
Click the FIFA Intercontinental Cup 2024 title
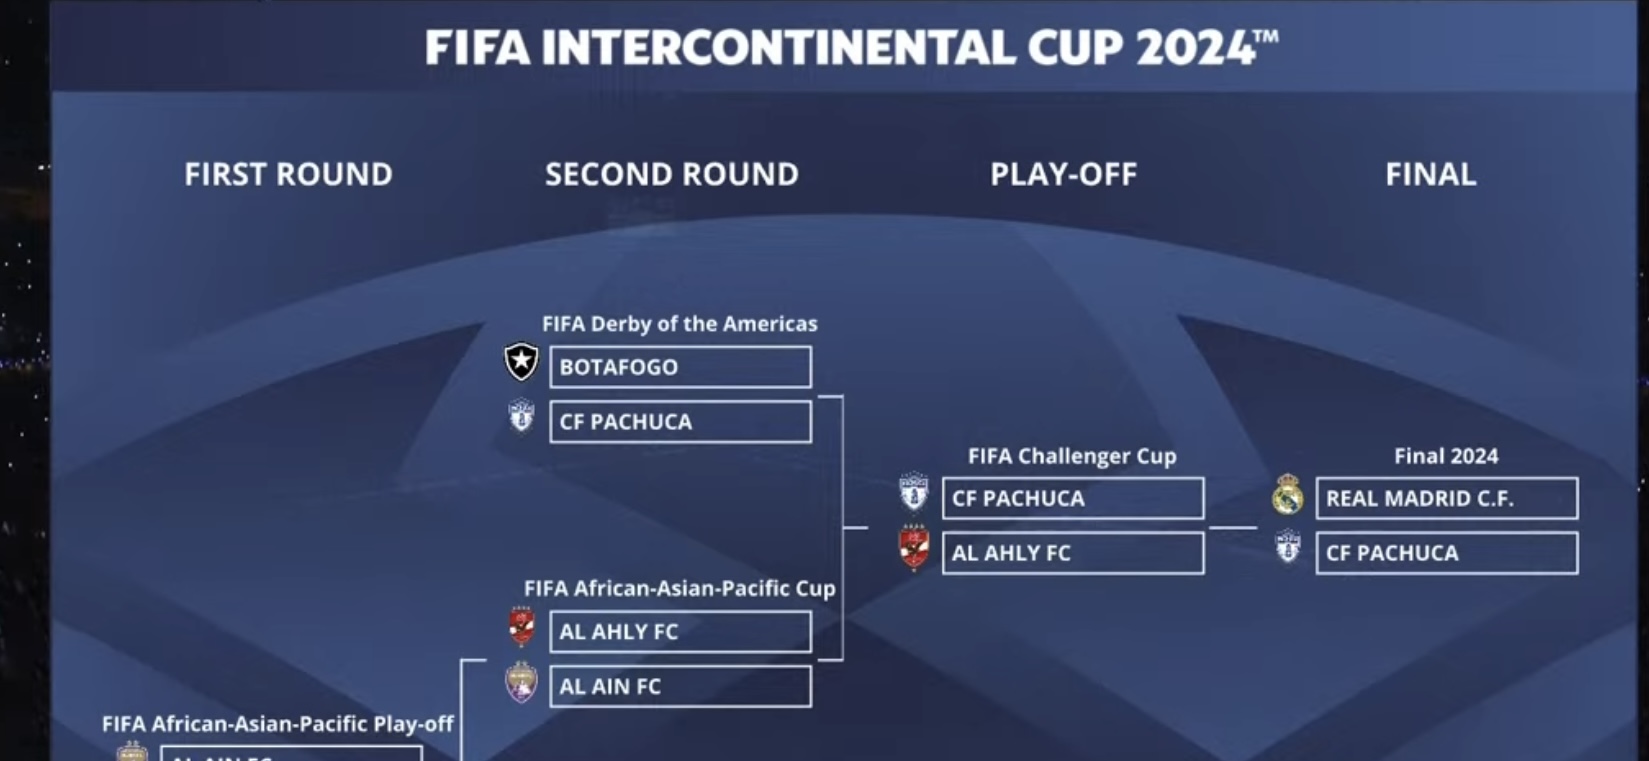(x=851, y=48)
